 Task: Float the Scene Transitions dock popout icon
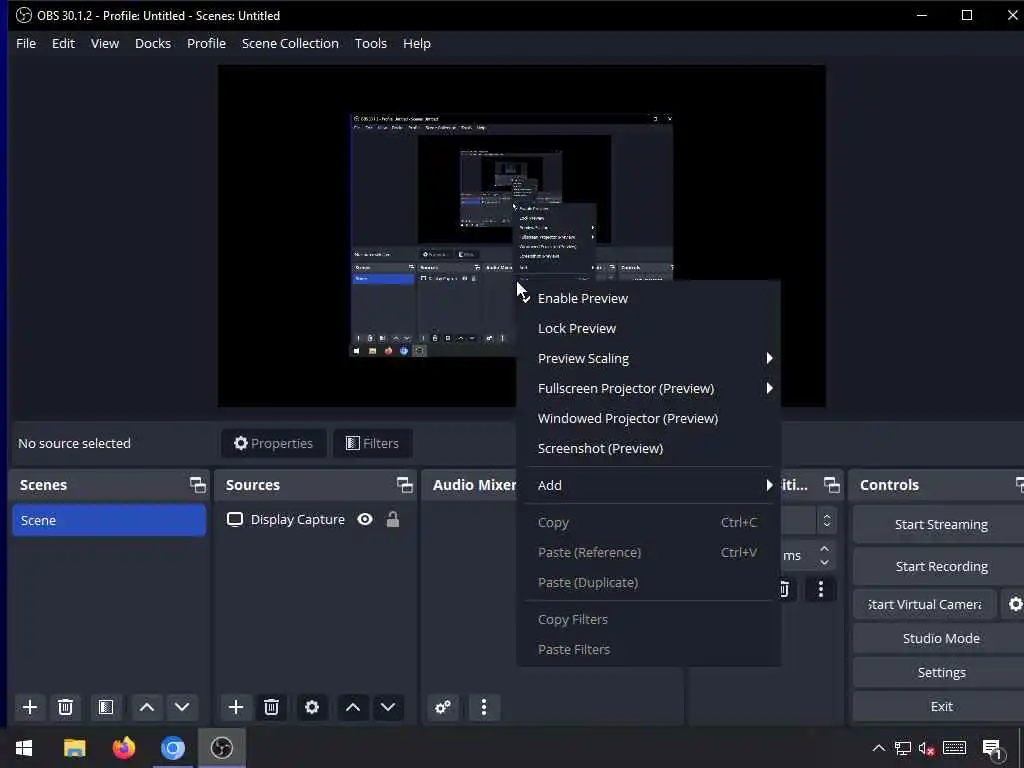click(x=831, y=485)
